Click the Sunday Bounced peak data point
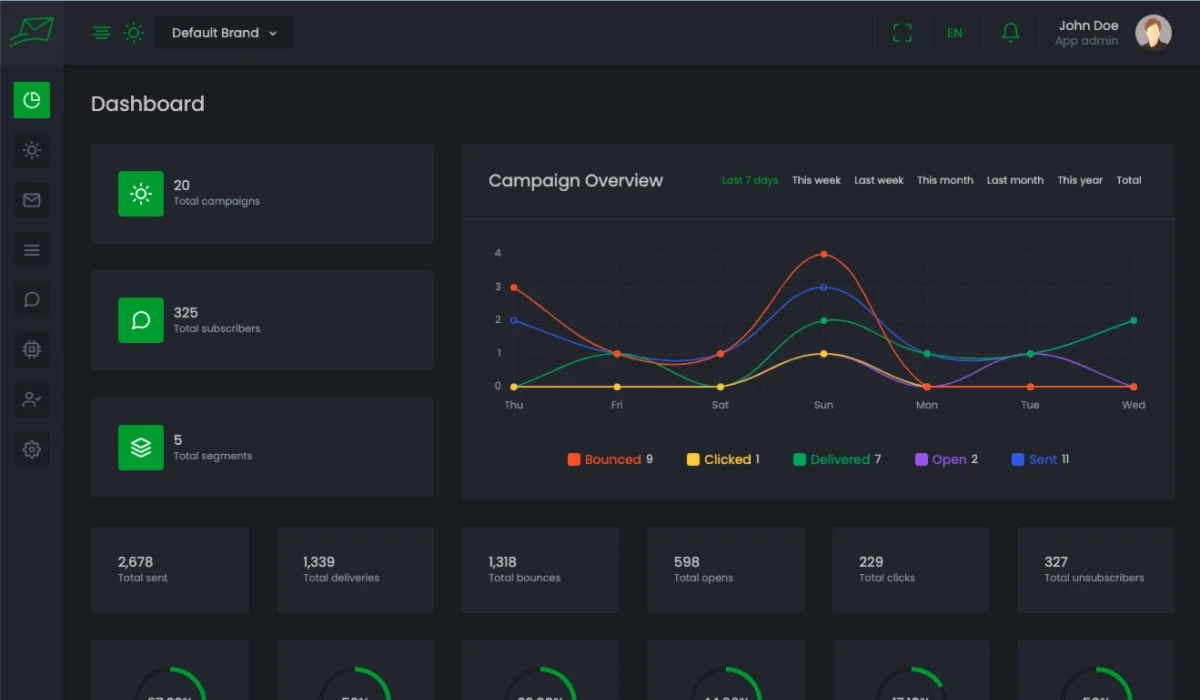The image size is (1200, 700). [x=823, y=254]
